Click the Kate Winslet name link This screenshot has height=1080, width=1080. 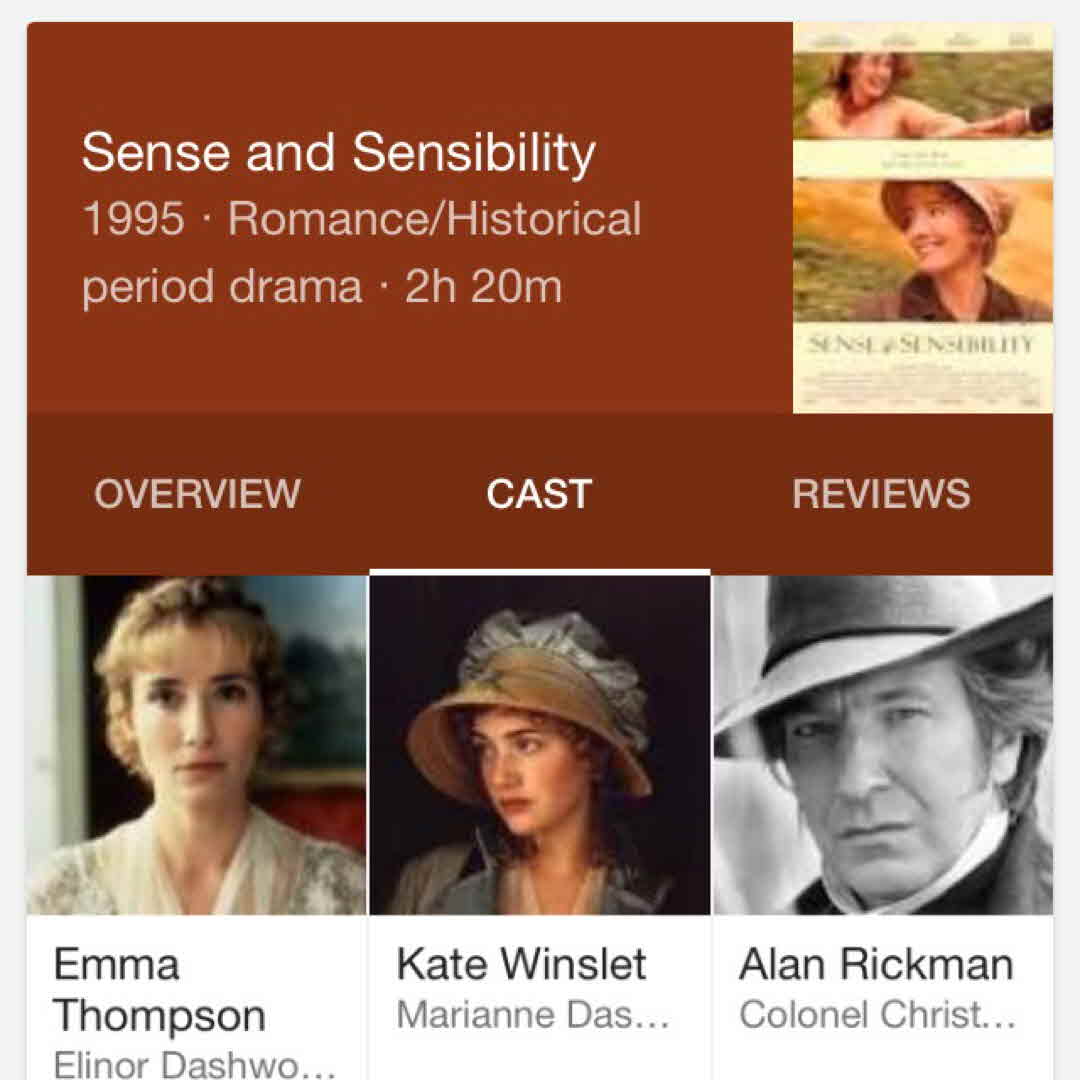[522, 965]
